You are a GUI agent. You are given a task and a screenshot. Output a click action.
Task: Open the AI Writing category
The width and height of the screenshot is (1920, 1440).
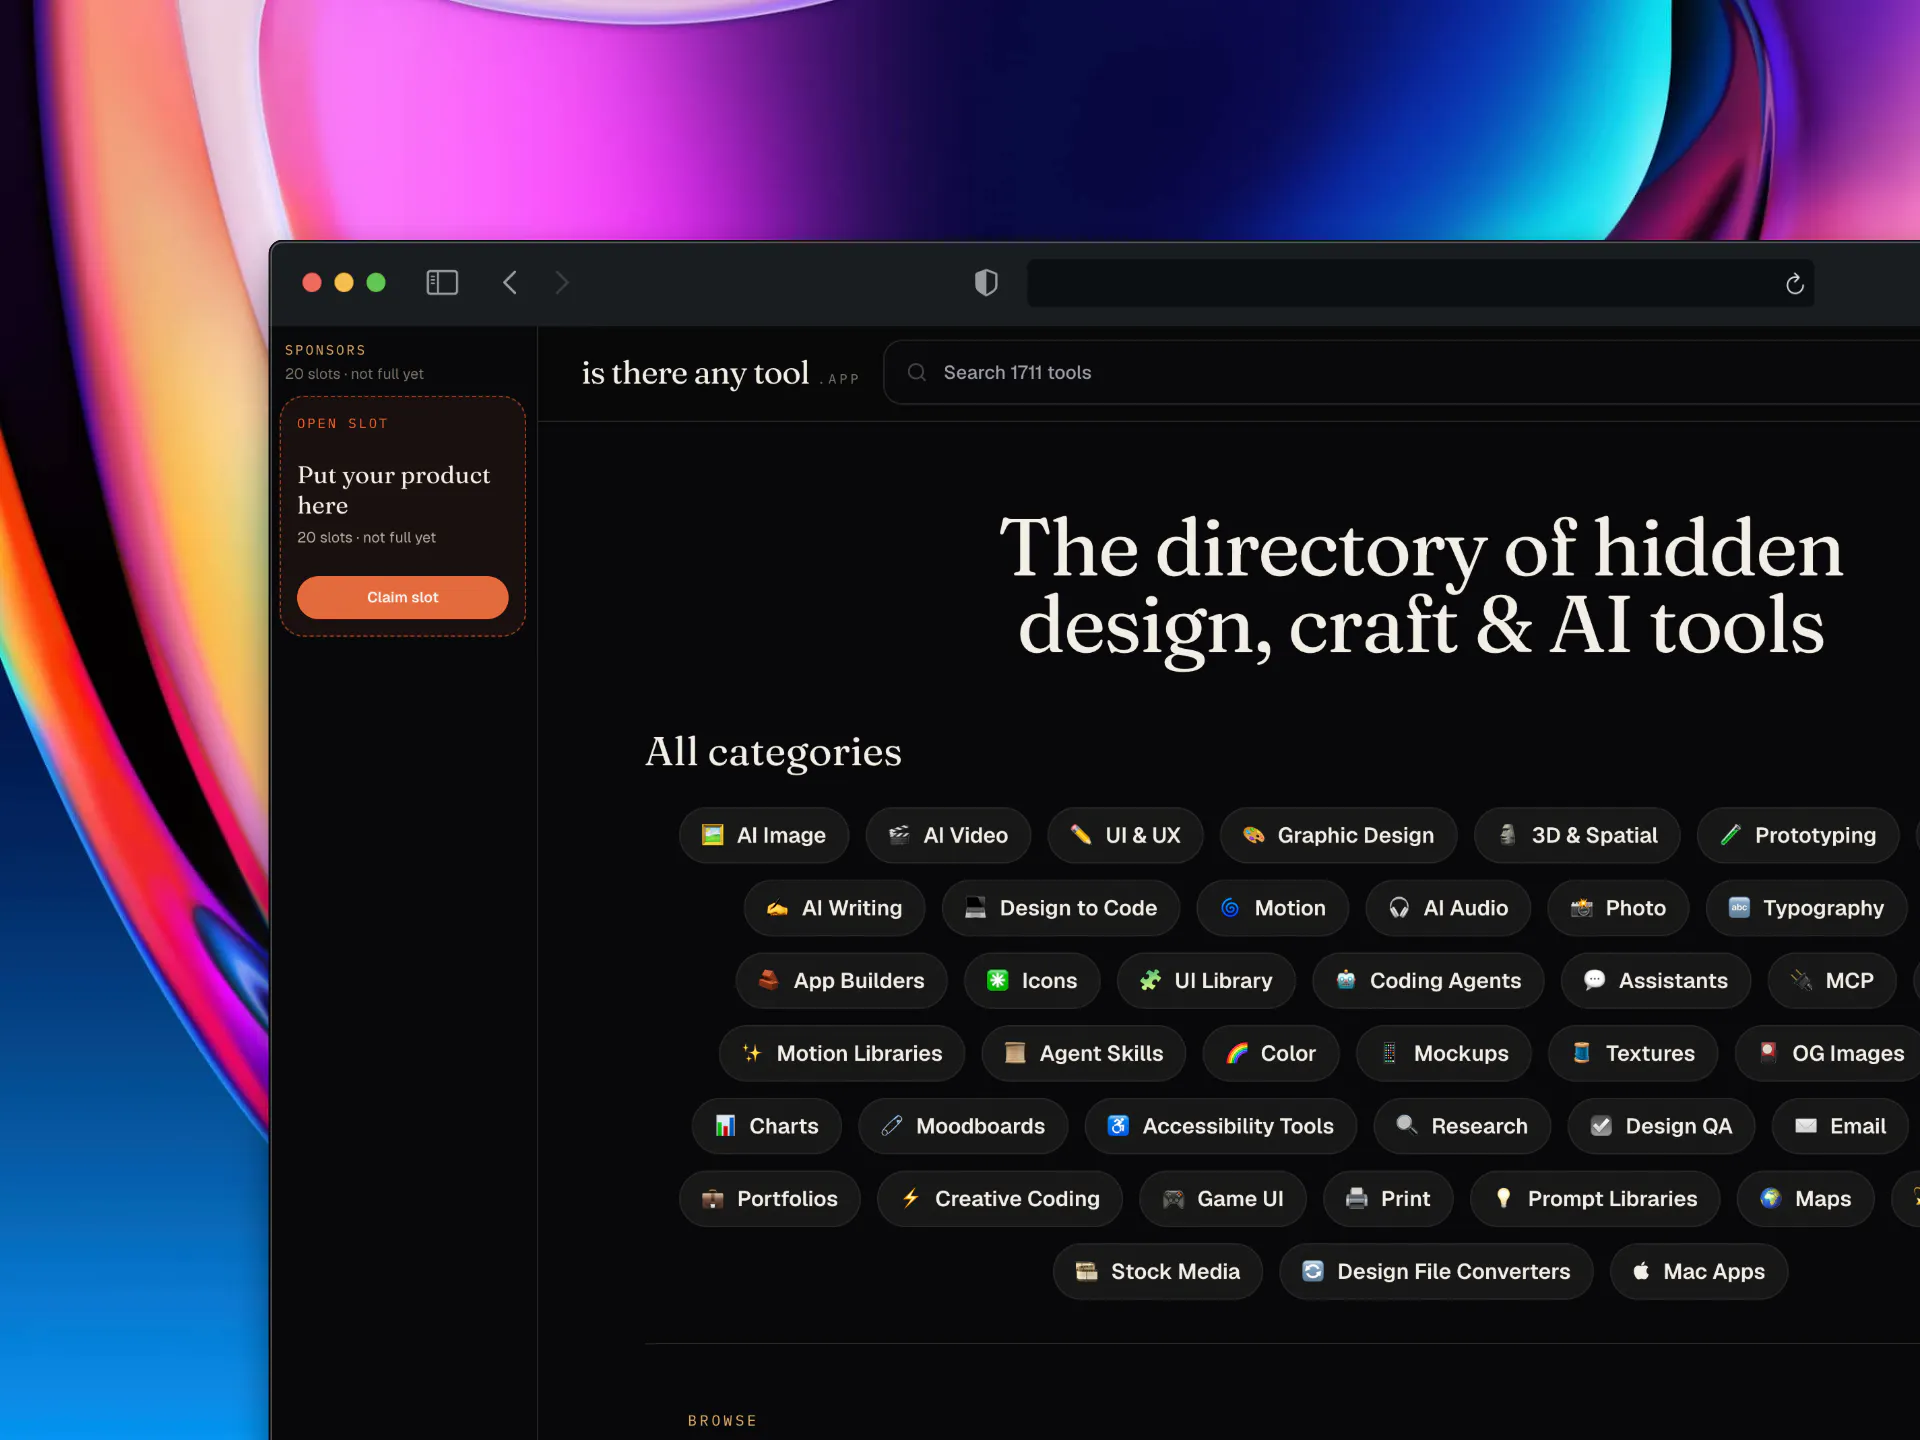coord(834,908)
